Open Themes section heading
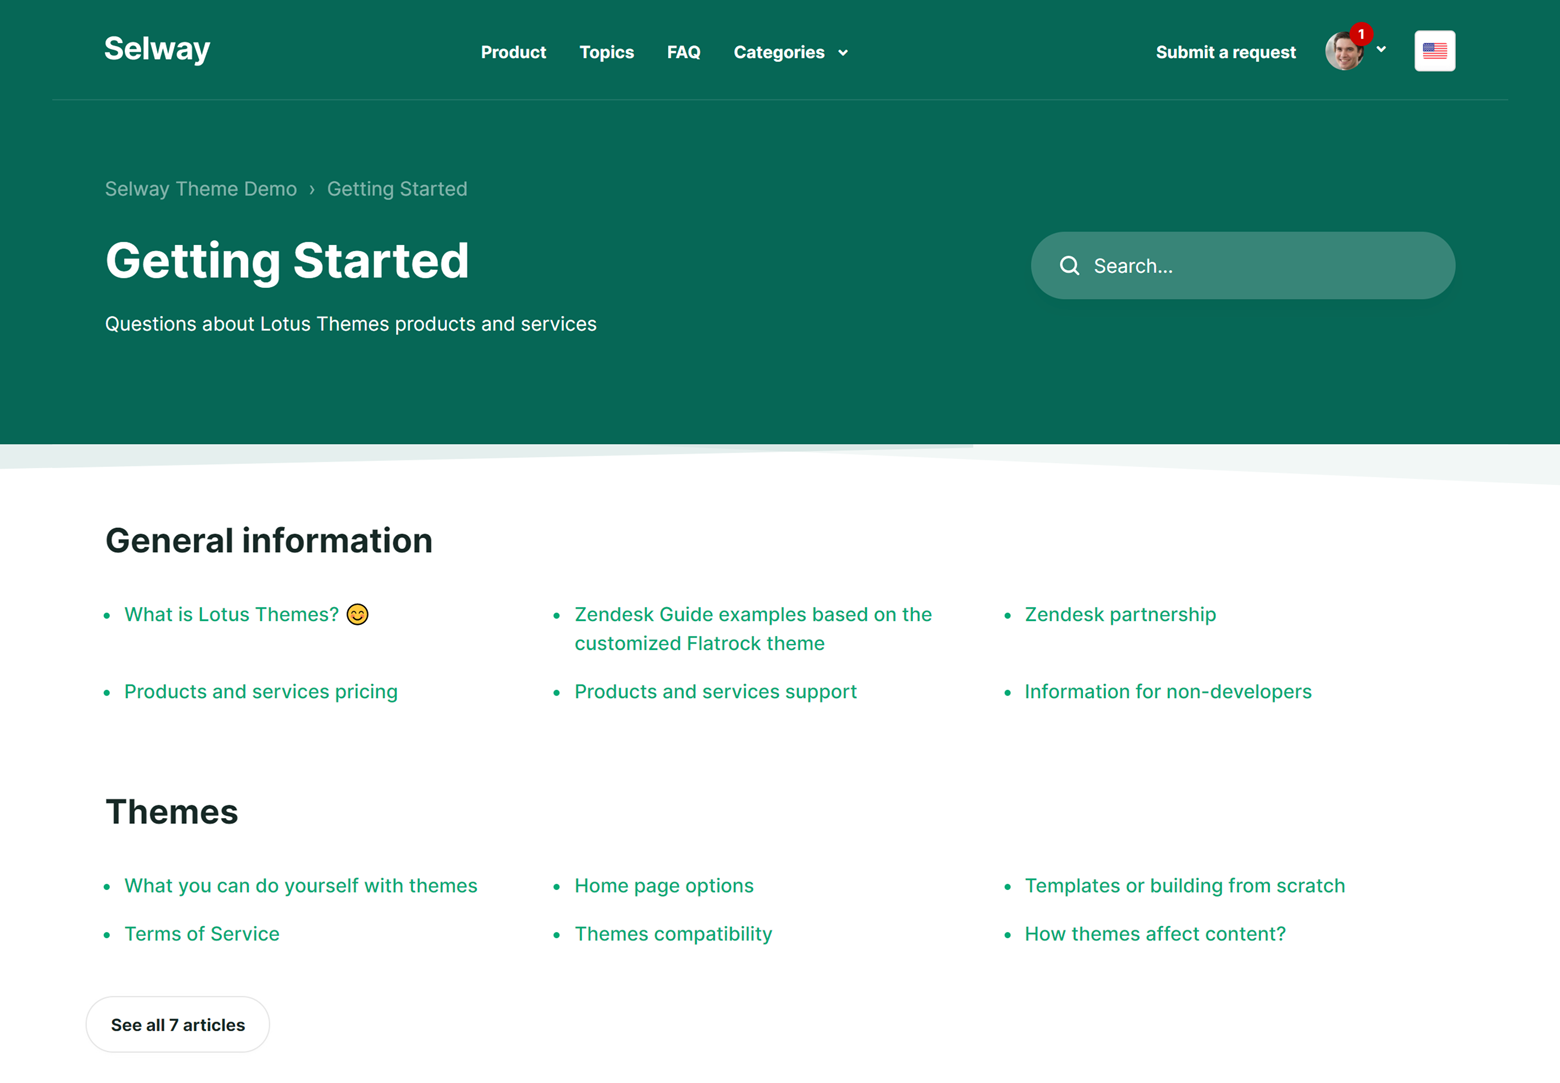 [x=172, y=812]
